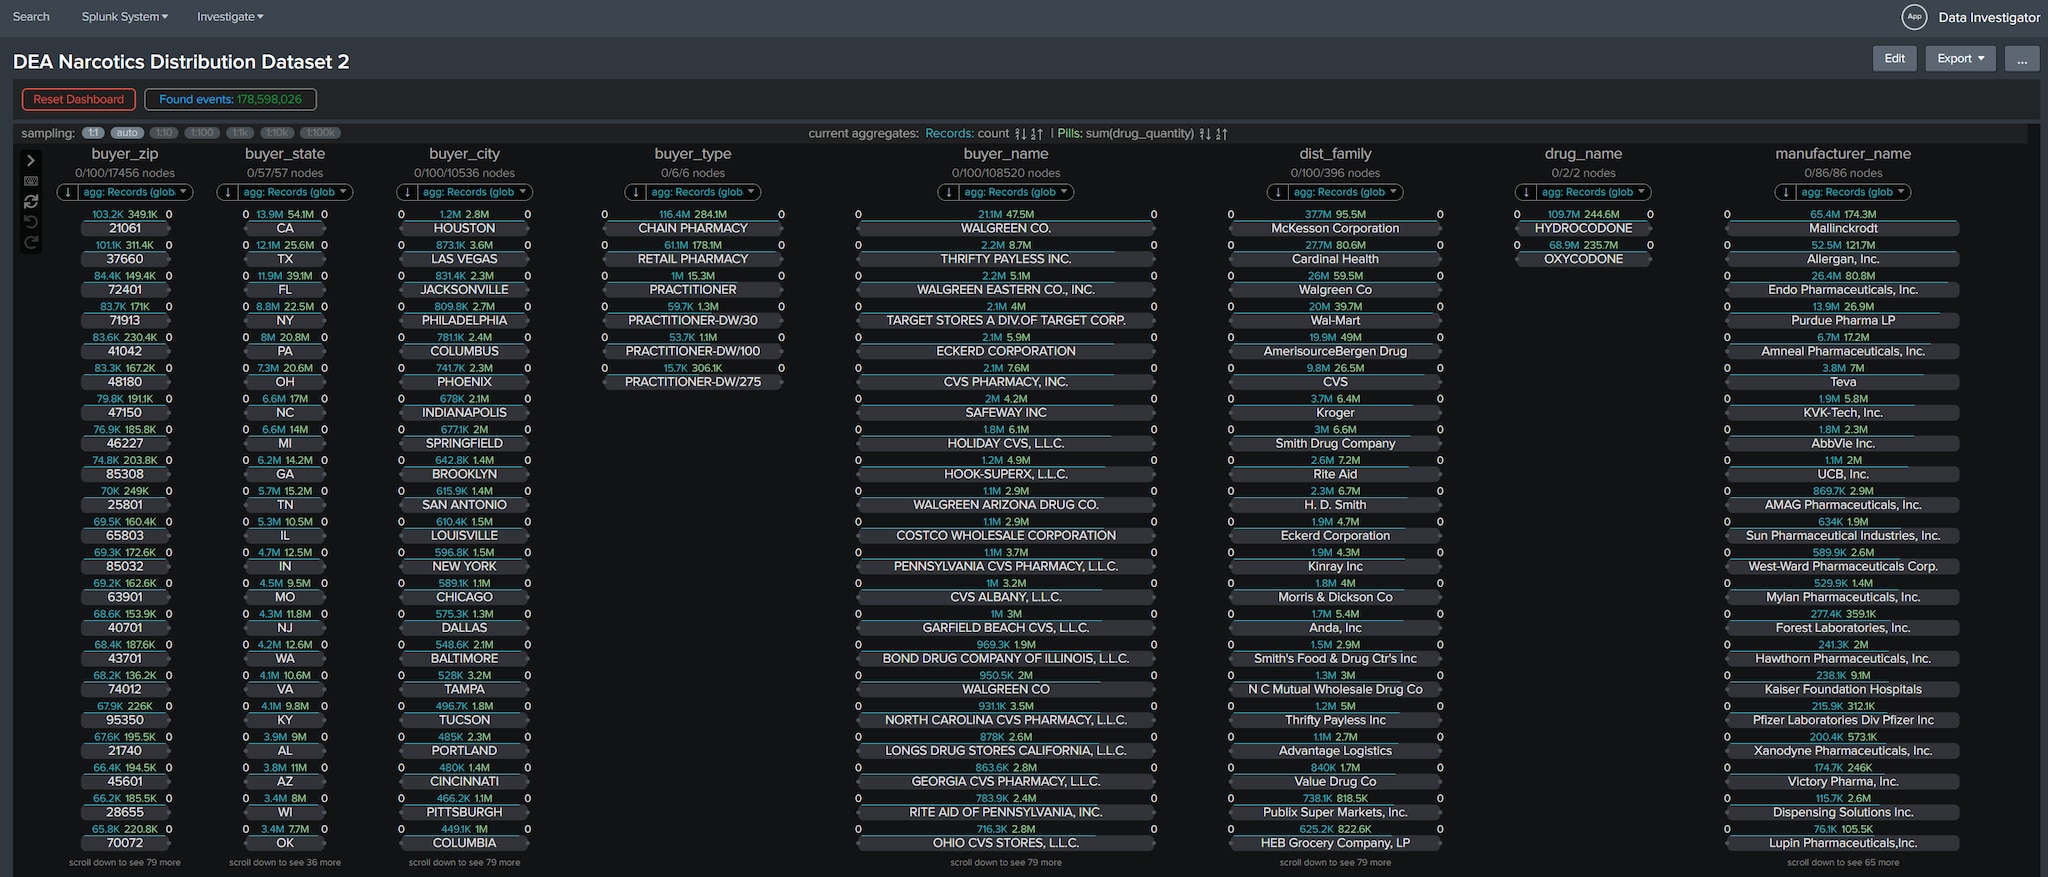
Task: Open buyer_city aggregate dropdown
Action: coord(474,192)
